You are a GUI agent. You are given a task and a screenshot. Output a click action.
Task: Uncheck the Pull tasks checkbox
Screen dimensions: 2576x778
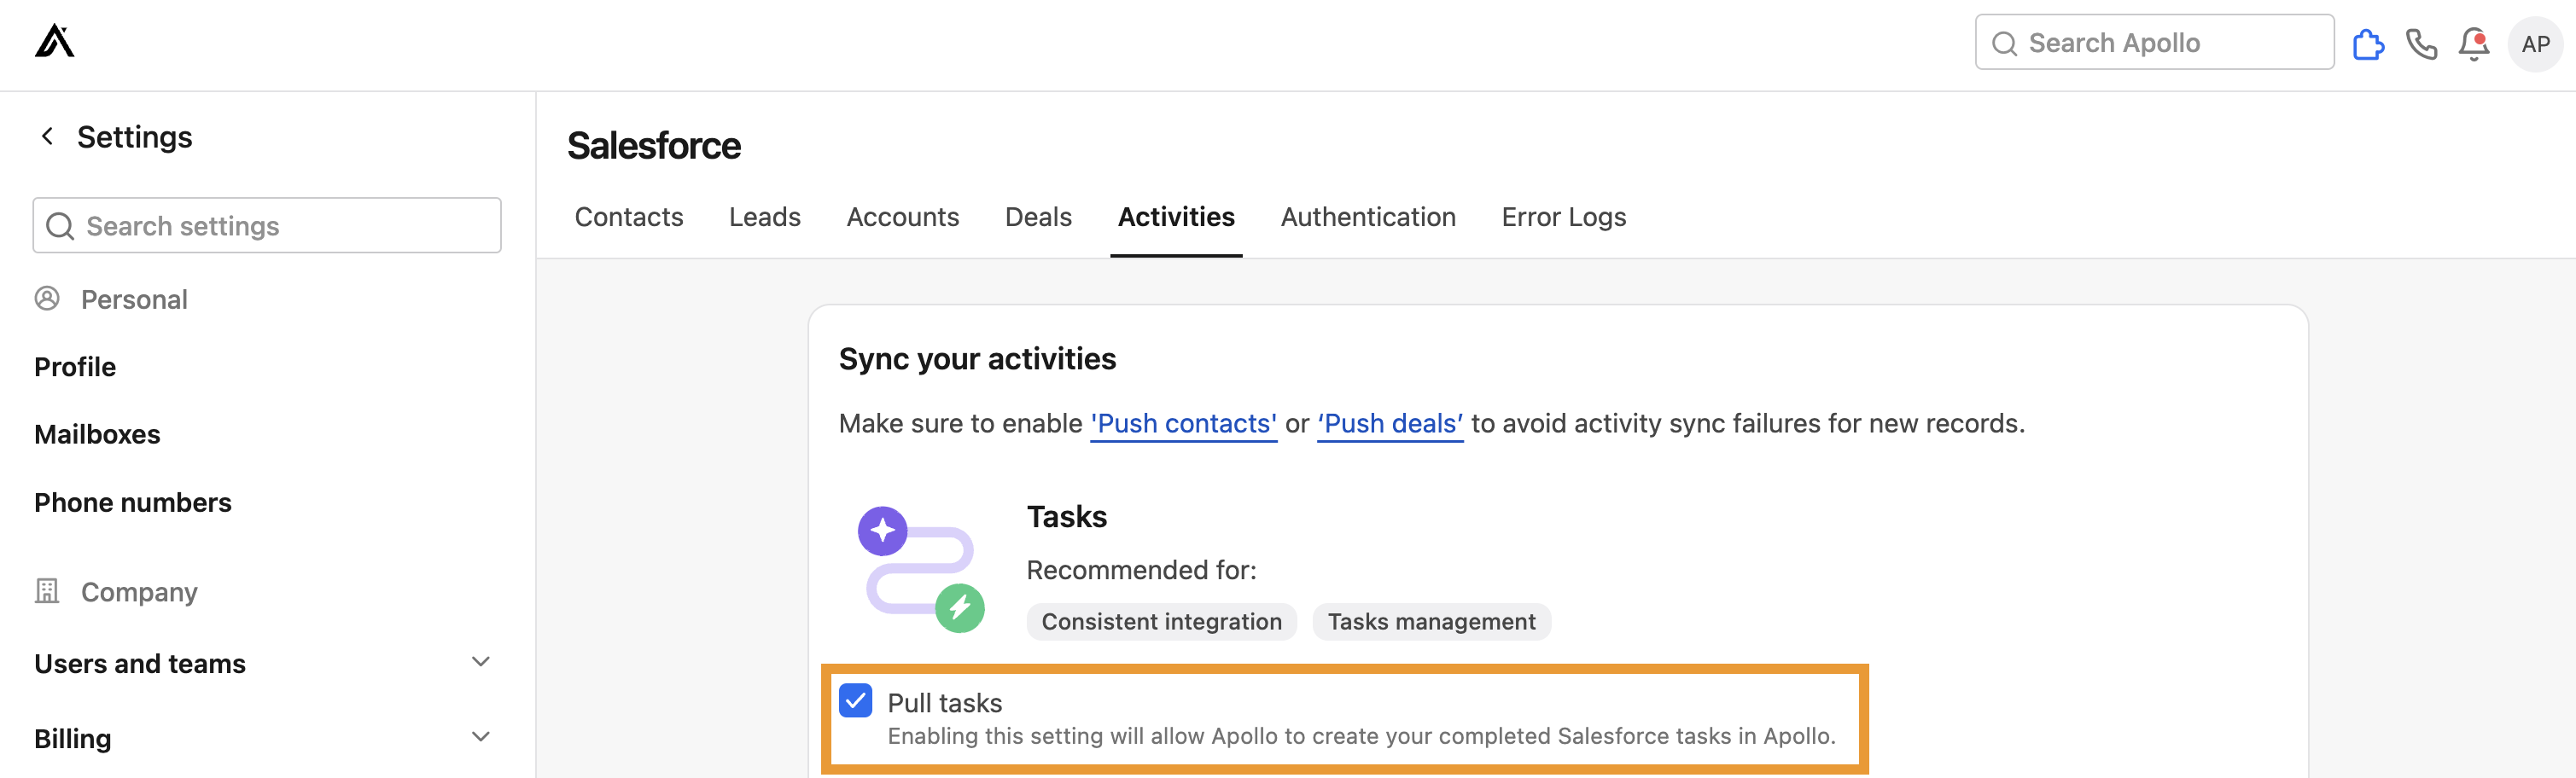coord(856,701)
